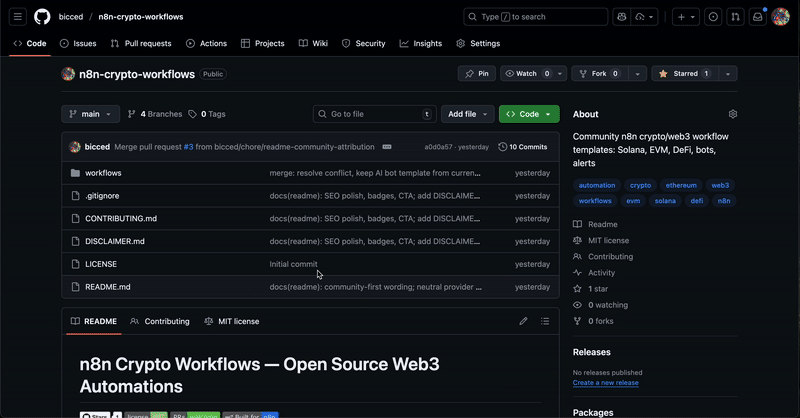The height and width of the screenshot is (418, 800).
Task: Click the edit README pencil icon
Action: click(x=523, y=321)
